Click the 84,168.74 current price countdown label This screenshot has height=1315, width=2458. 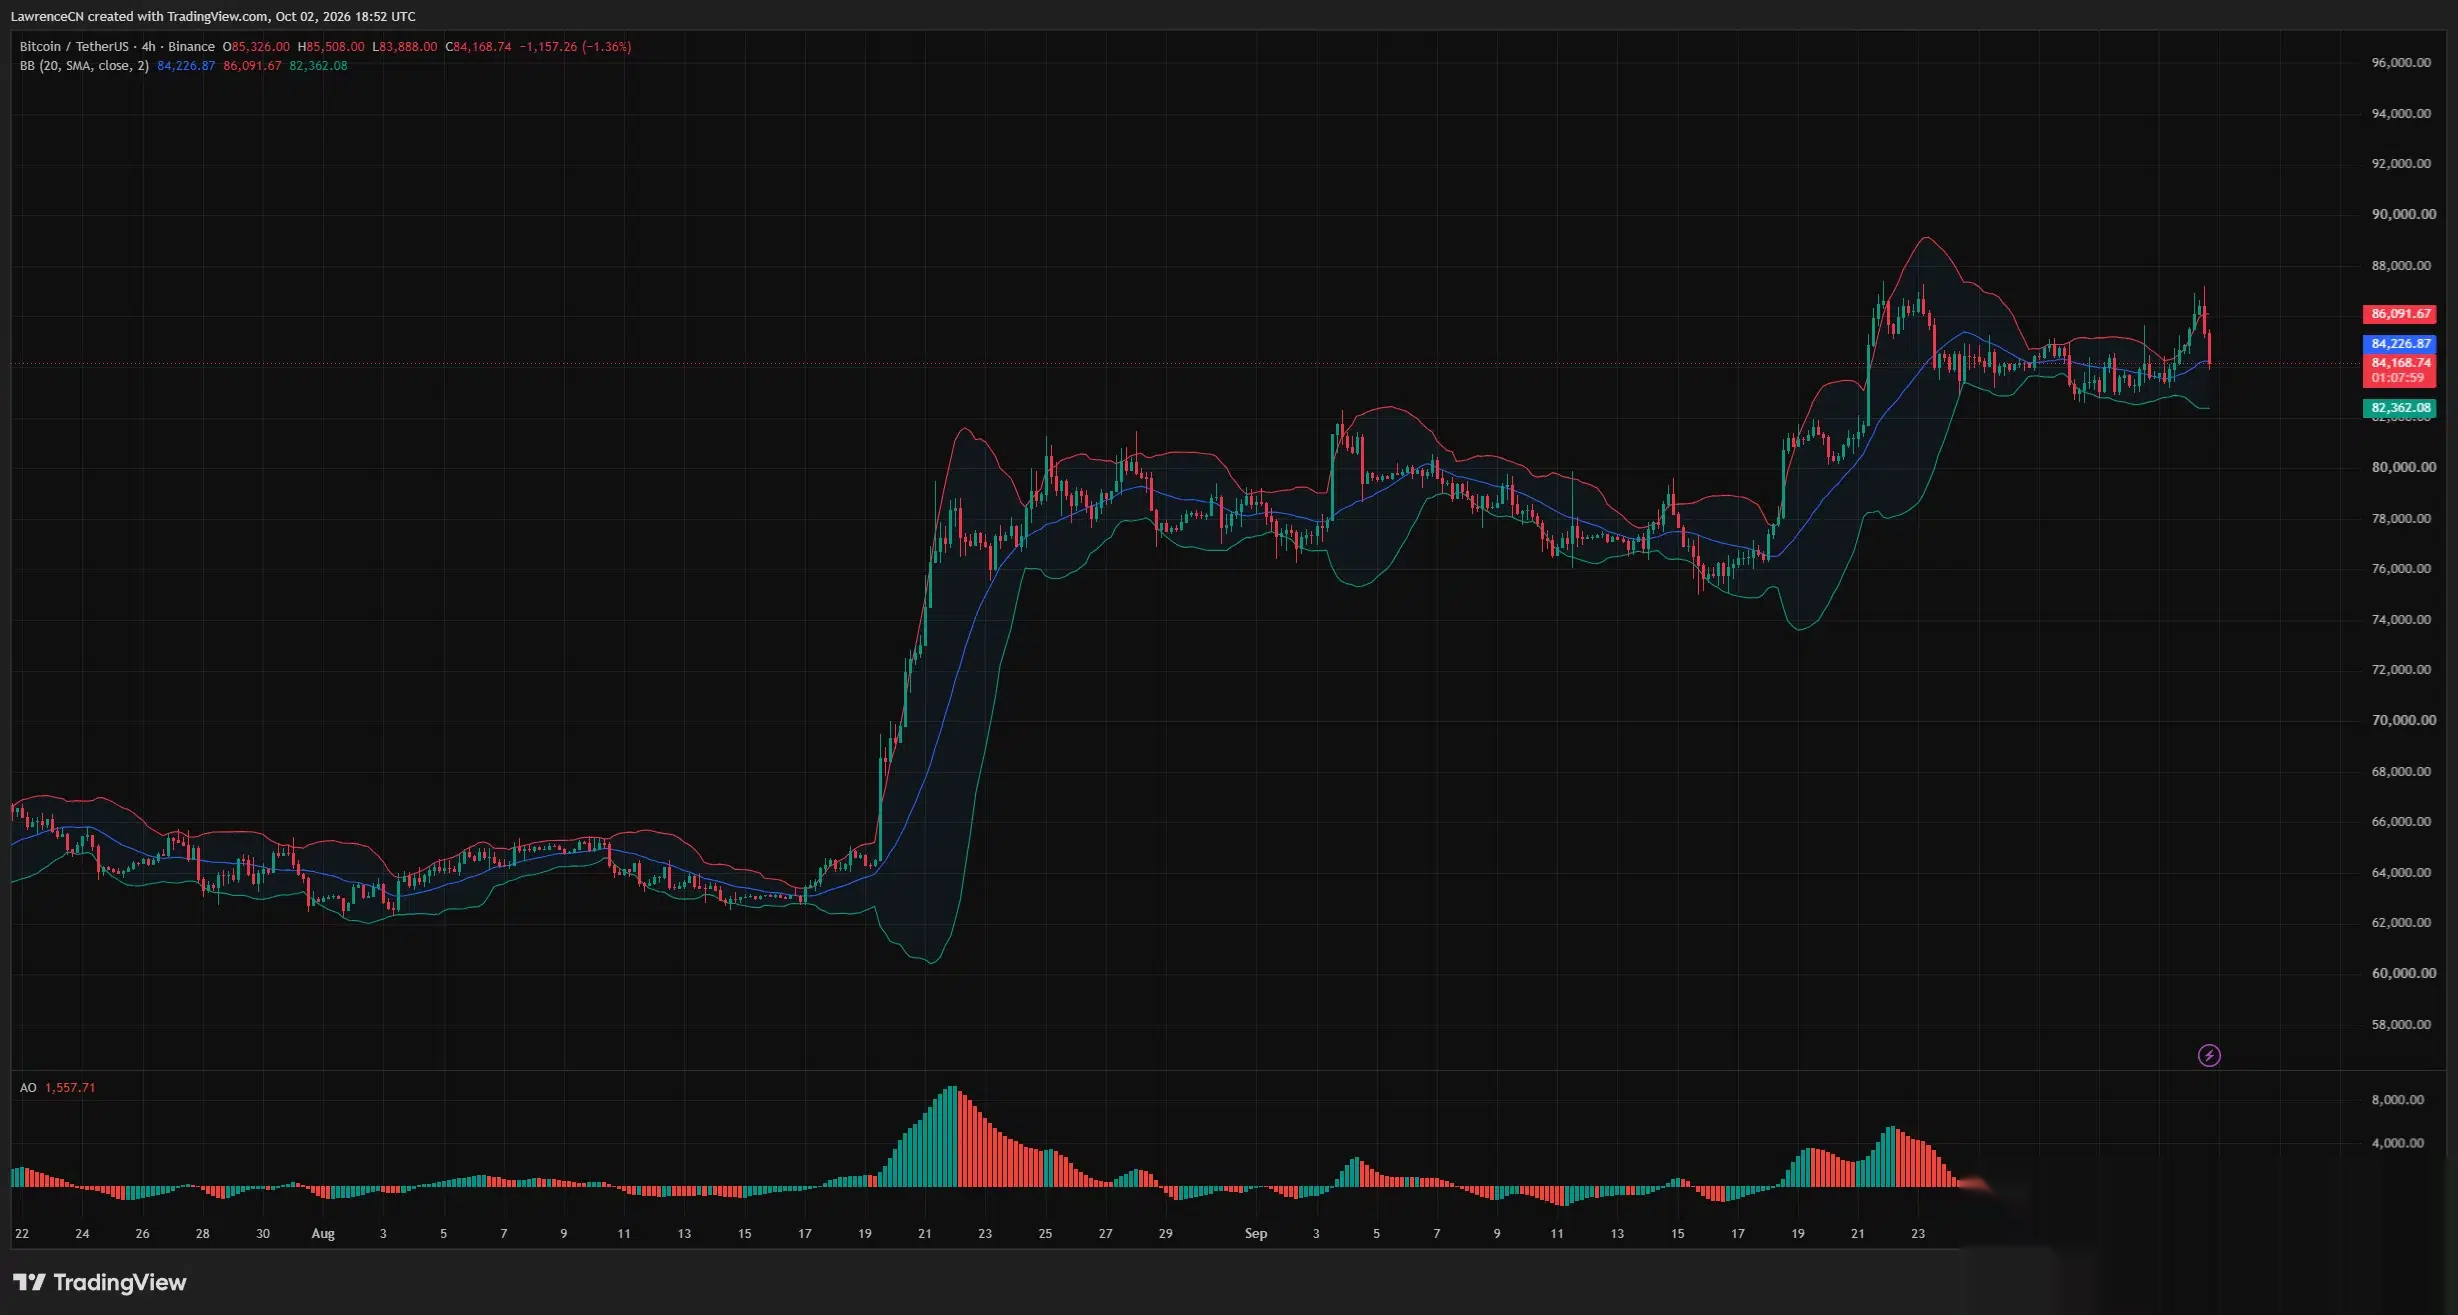2400,370
